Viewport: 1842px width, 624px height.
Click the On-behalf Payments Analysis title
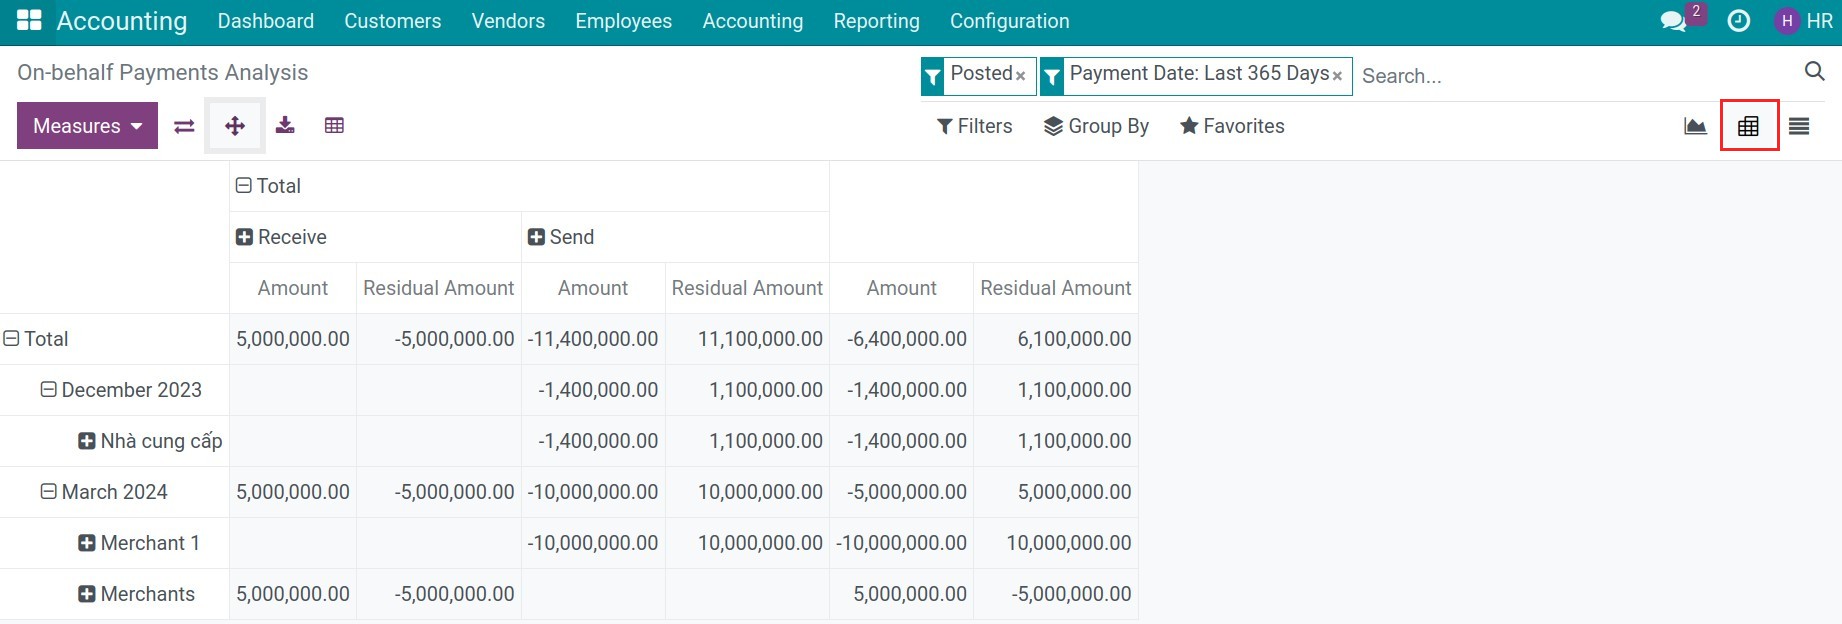pos(163,73)
